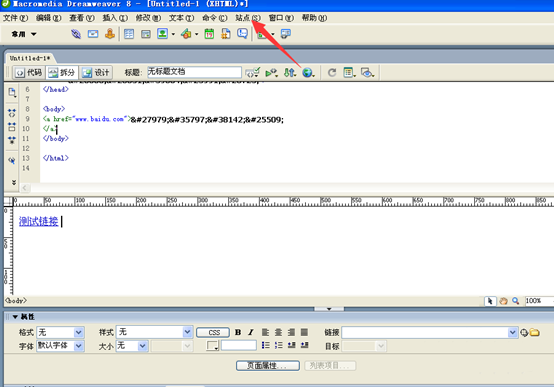The width and height of the screenshot is (554, 387).
Task: Open preview in browser globe icon
Action: (x=308, y=72)
